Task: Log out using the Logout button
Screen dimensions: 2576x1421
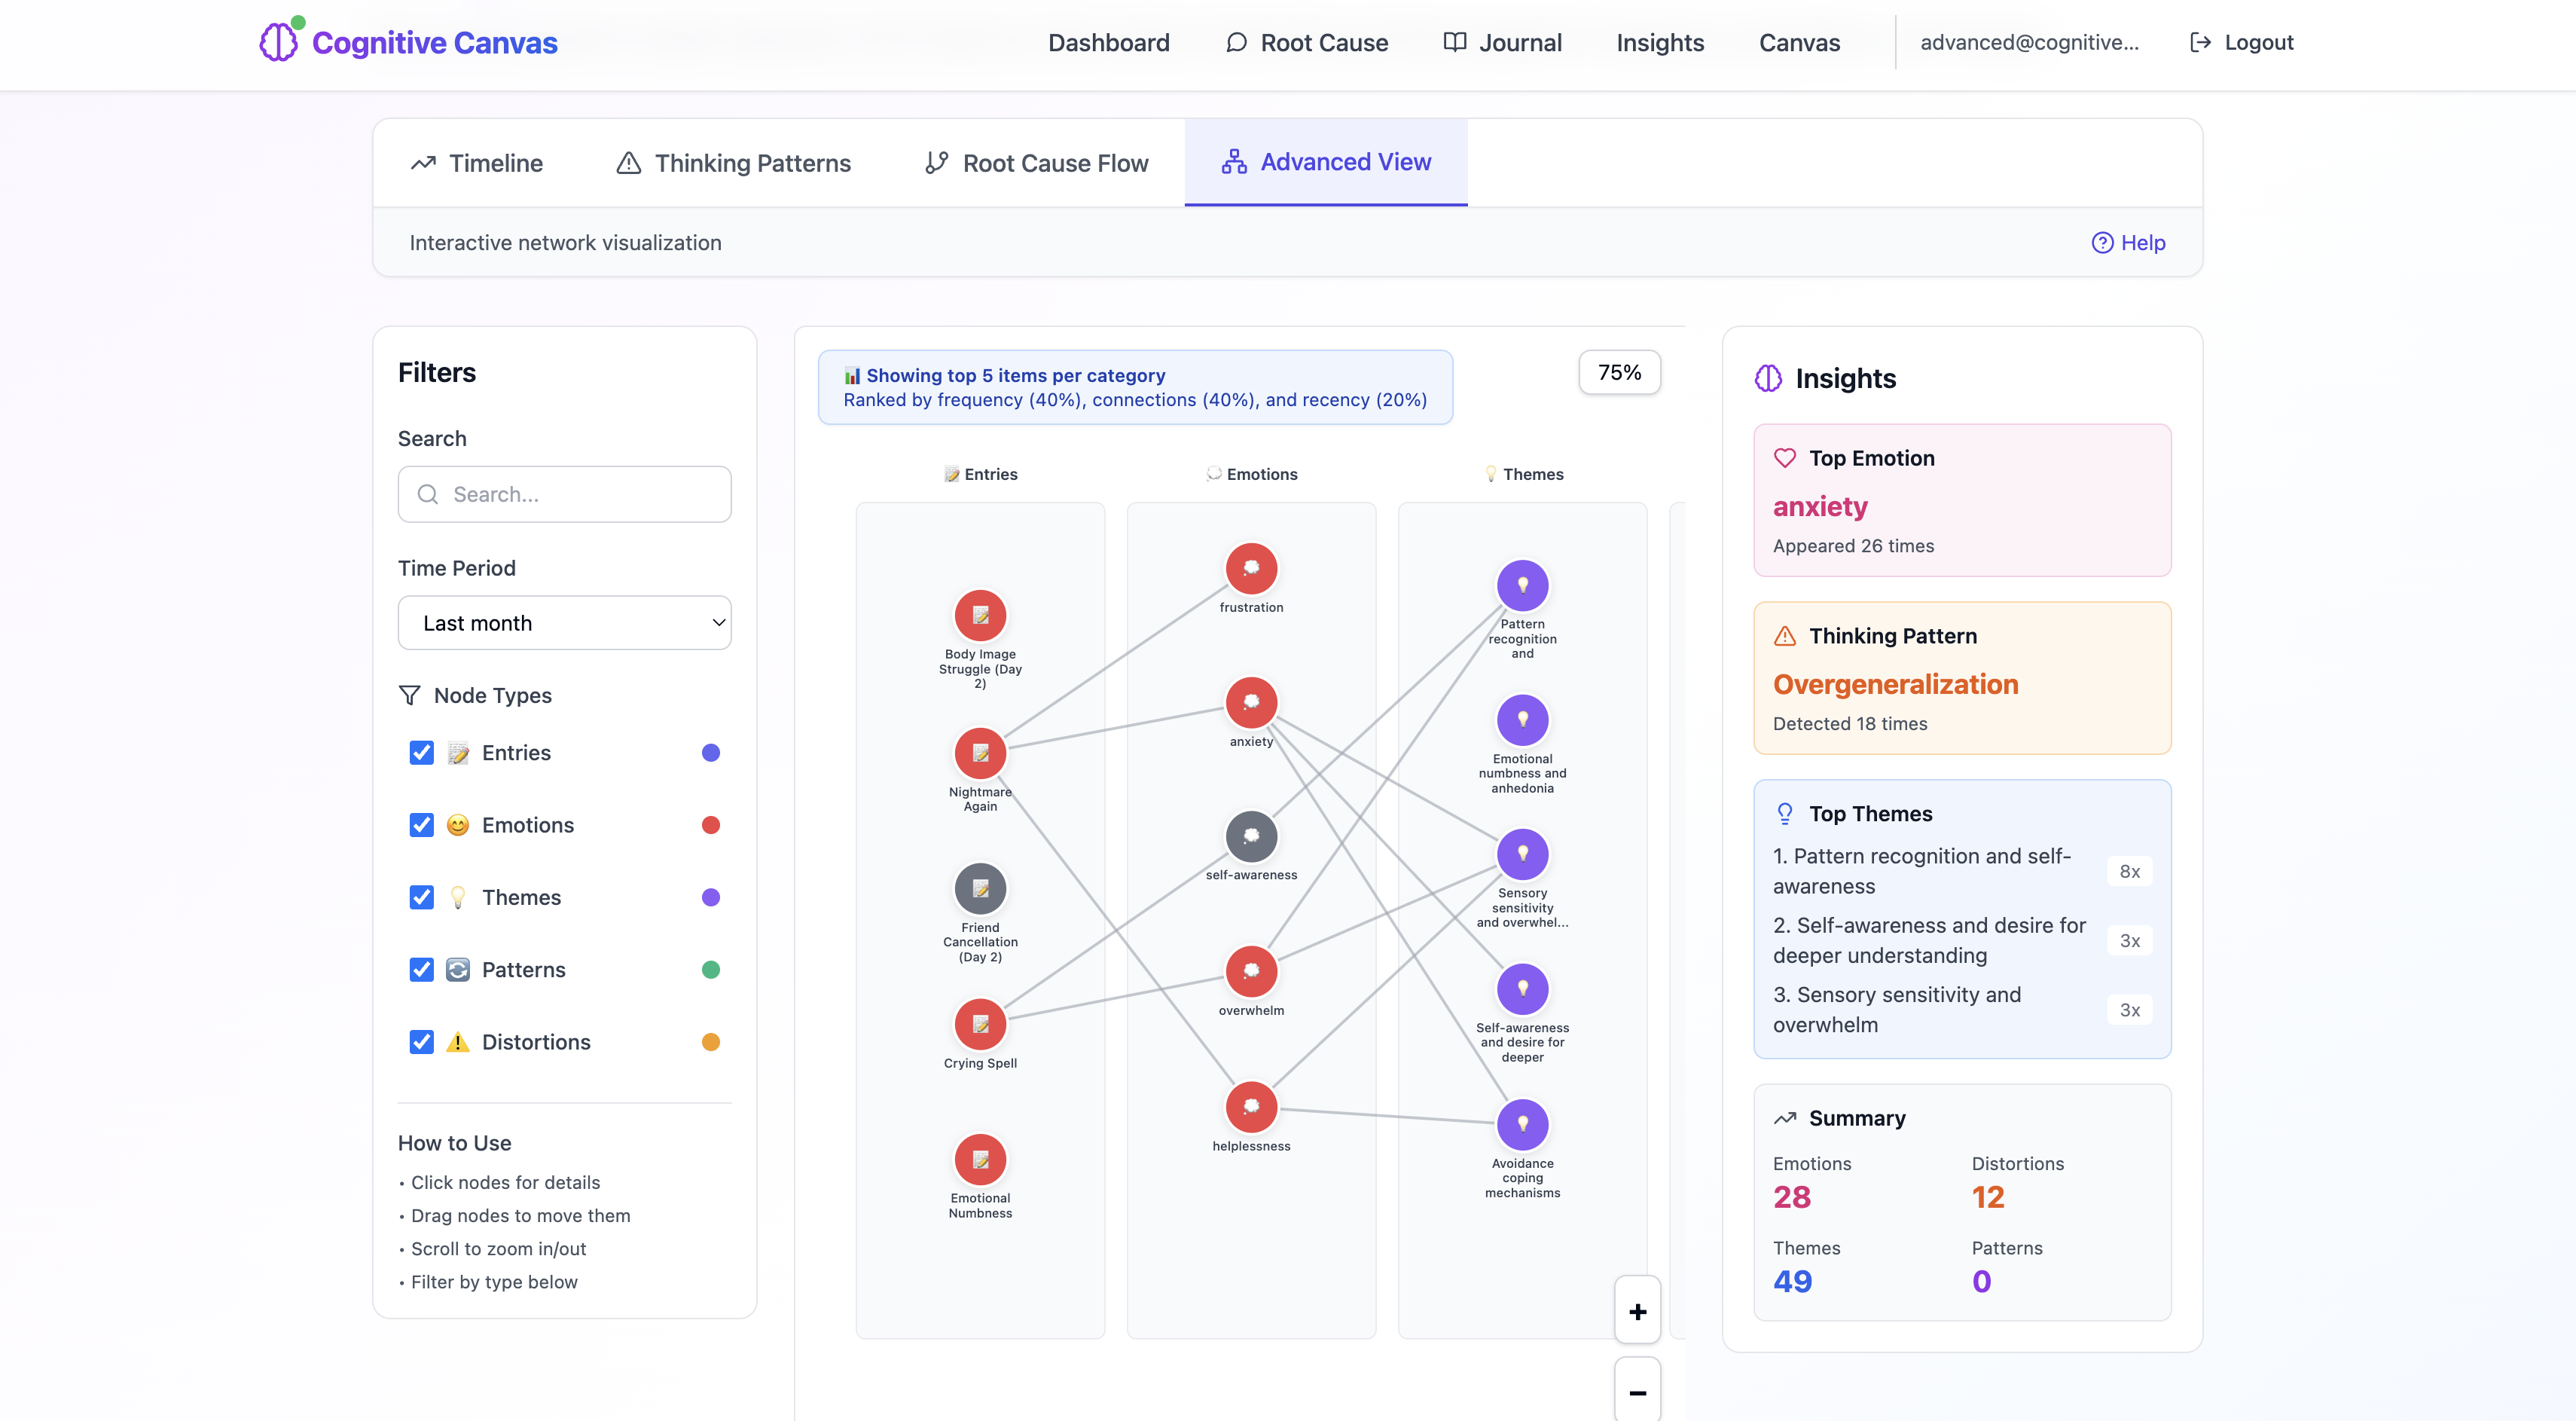Action: 2241,42
